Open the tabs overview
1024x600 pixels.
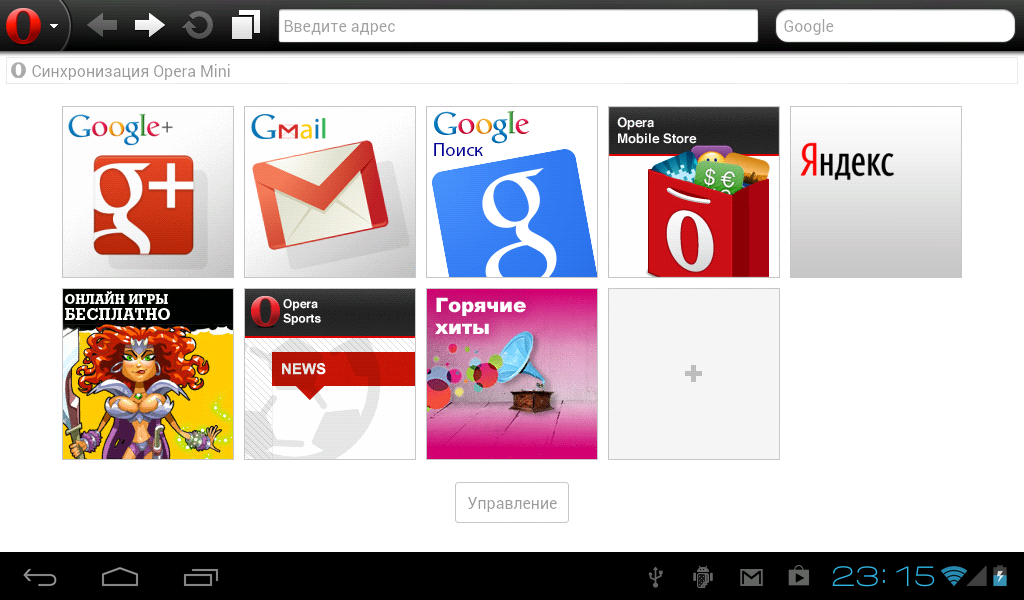tap(246, 25)
